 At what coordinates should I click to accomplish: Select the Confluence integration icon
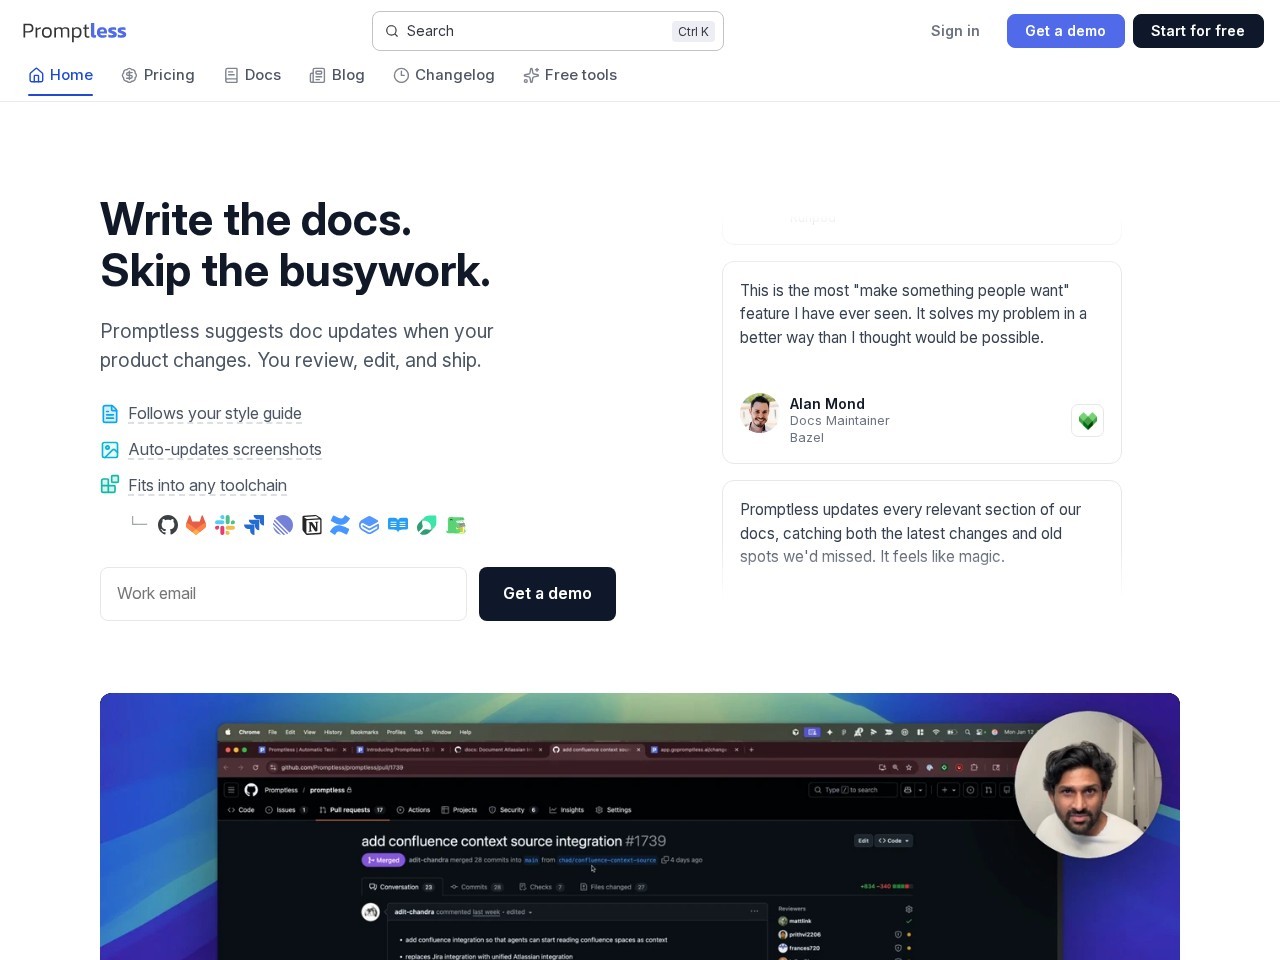click(x=340, y=525)
